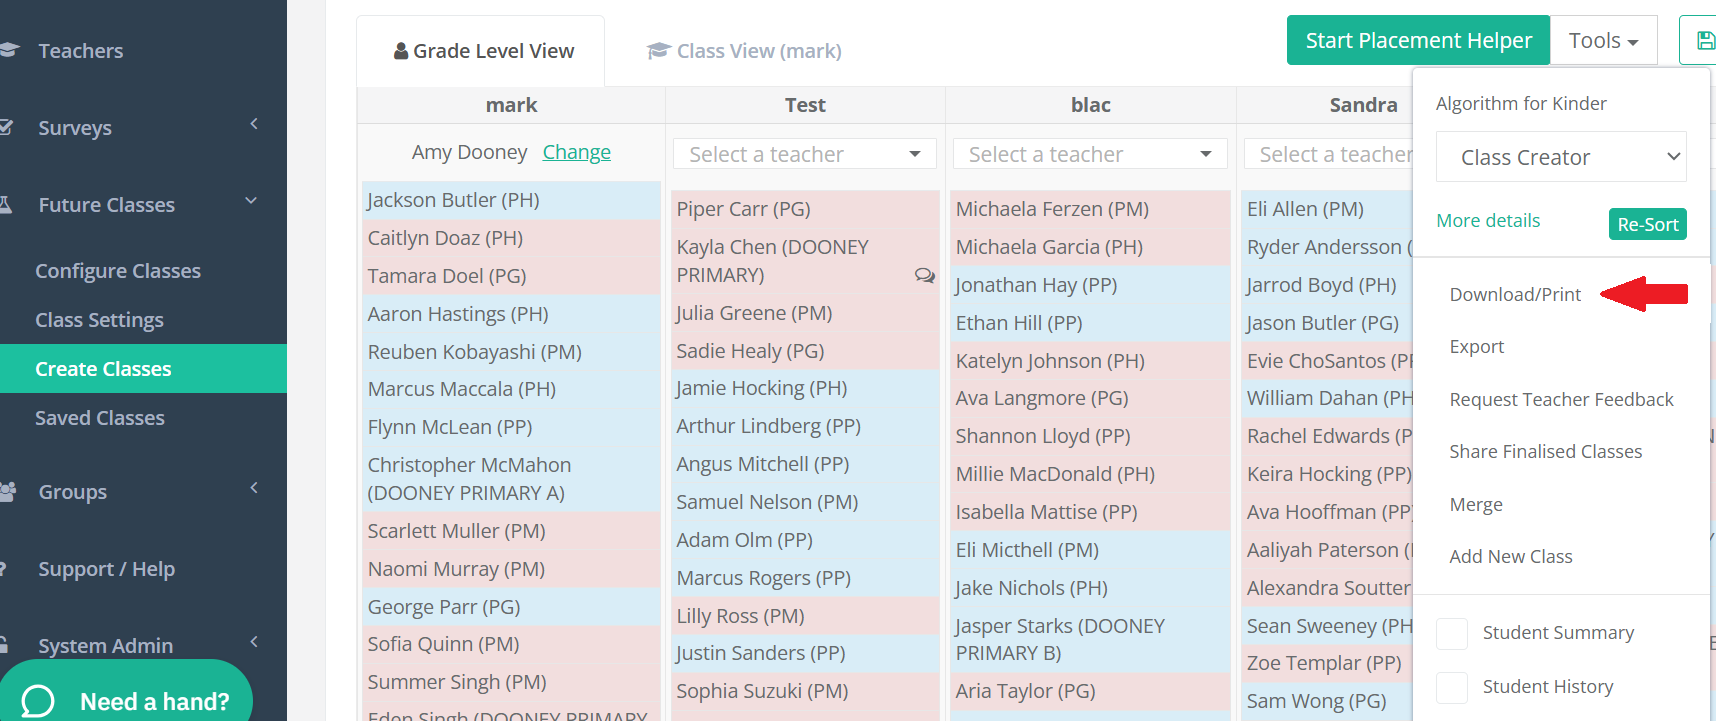Select student Piper Carr (PG)
Image resolution: width=1716 pixels, height=721 pixels.
(805, 209)
